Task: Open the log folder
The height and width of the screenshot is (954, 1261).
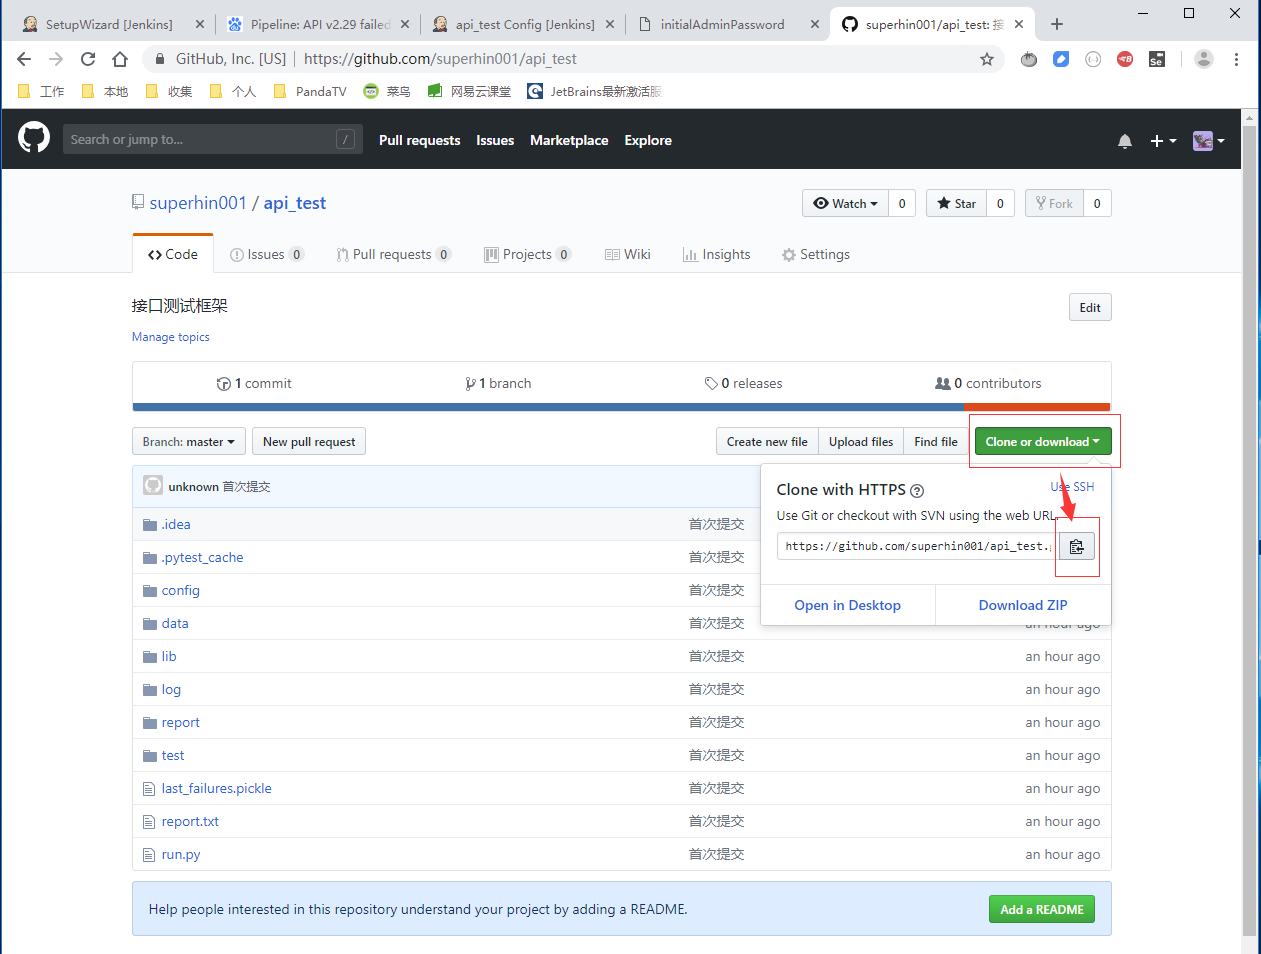Action: (171, 689)
